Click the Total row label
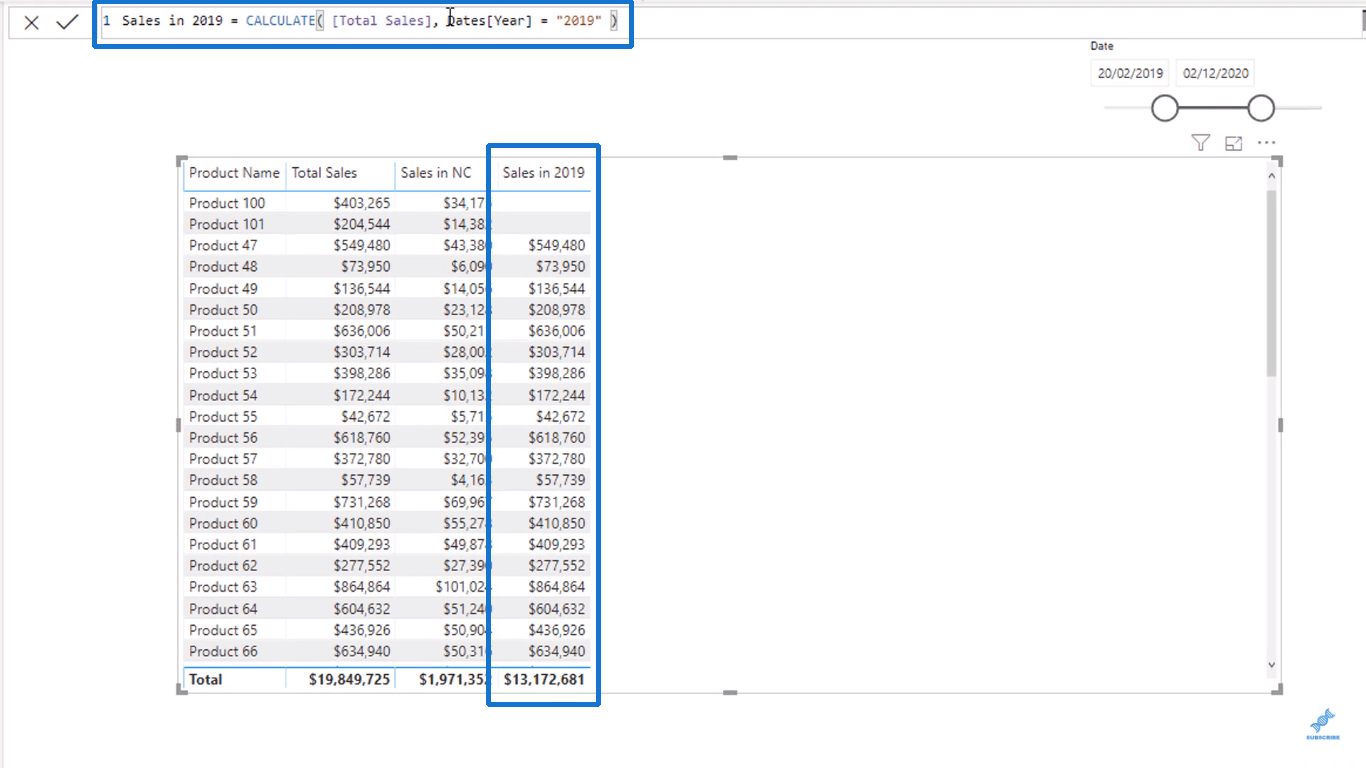The height and width of the screenshot is (768, 1366). 206,679
